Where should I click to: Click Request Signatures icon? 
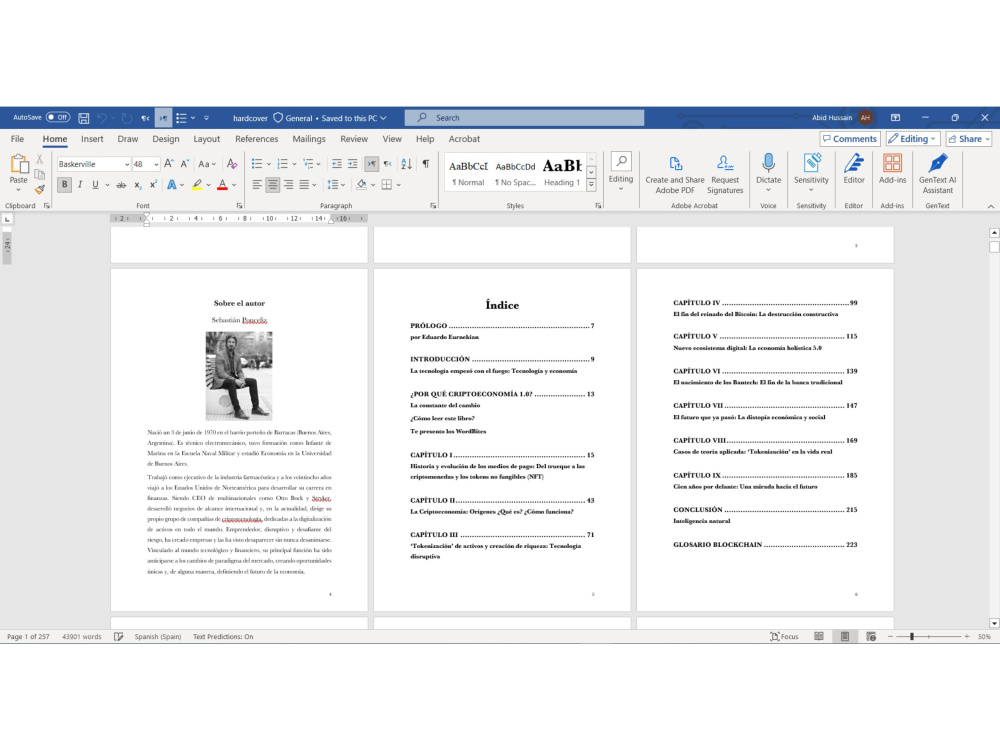click(x=725, y=174)
